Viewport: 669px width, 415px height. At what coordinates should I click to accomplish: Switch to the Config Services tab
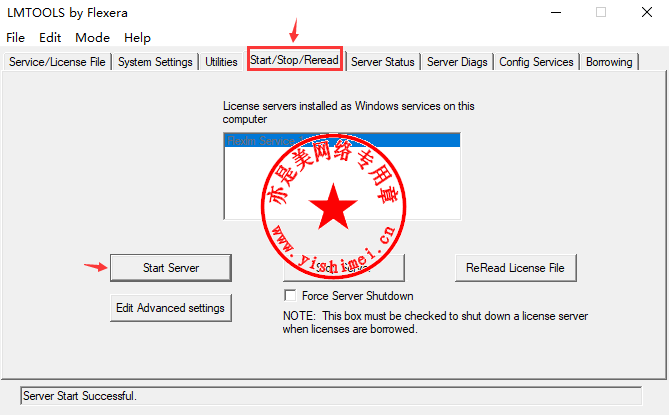click(x=536, y=62)
